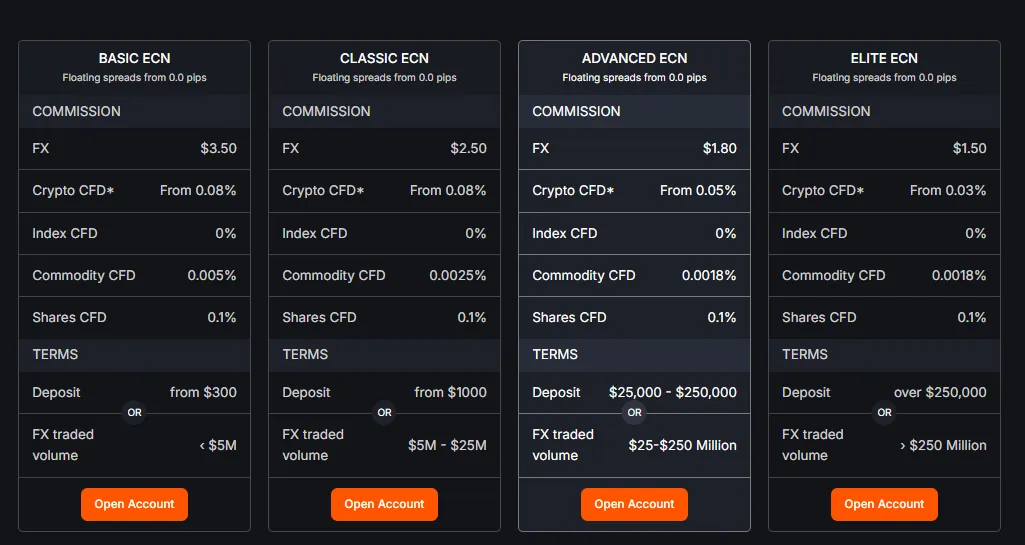Select Open Account in the Elite ECN card
This screenshot has height=545, width=1025.
click(x=884, y=504)
